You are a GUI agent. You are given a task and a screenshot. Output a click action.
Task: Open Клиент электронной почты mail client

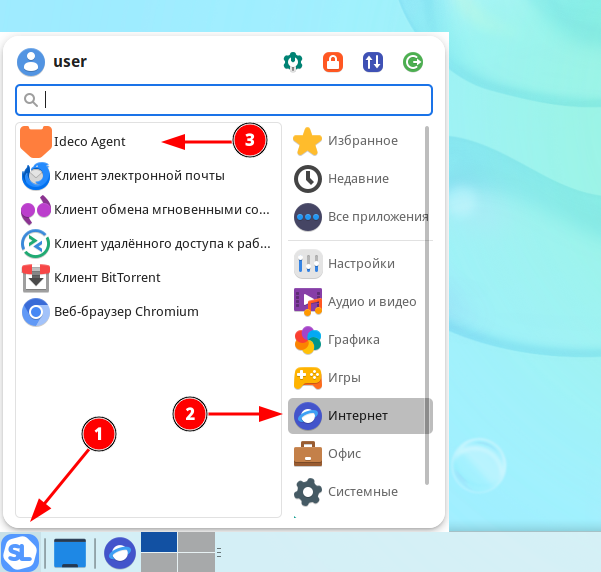pyautogui.click(x=138, y=176)
